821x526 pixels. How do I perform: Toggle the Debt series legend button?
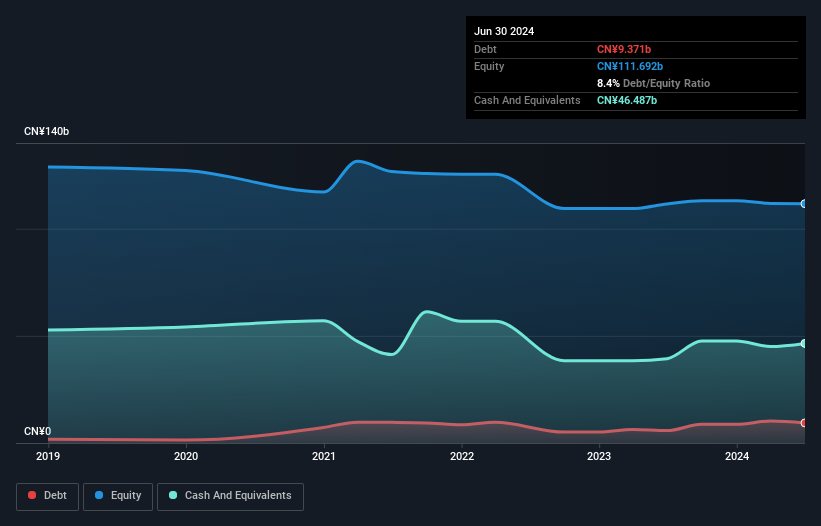(48, 496)
